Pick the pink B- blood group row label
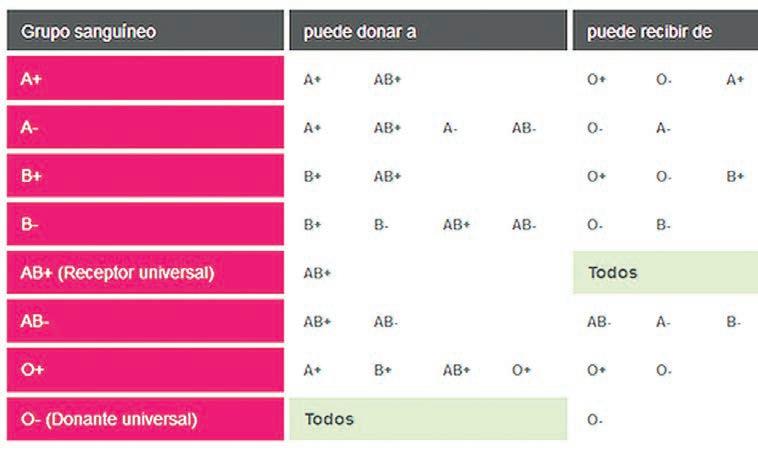Screen dimensions: 758x453 (x=145, y=225)
